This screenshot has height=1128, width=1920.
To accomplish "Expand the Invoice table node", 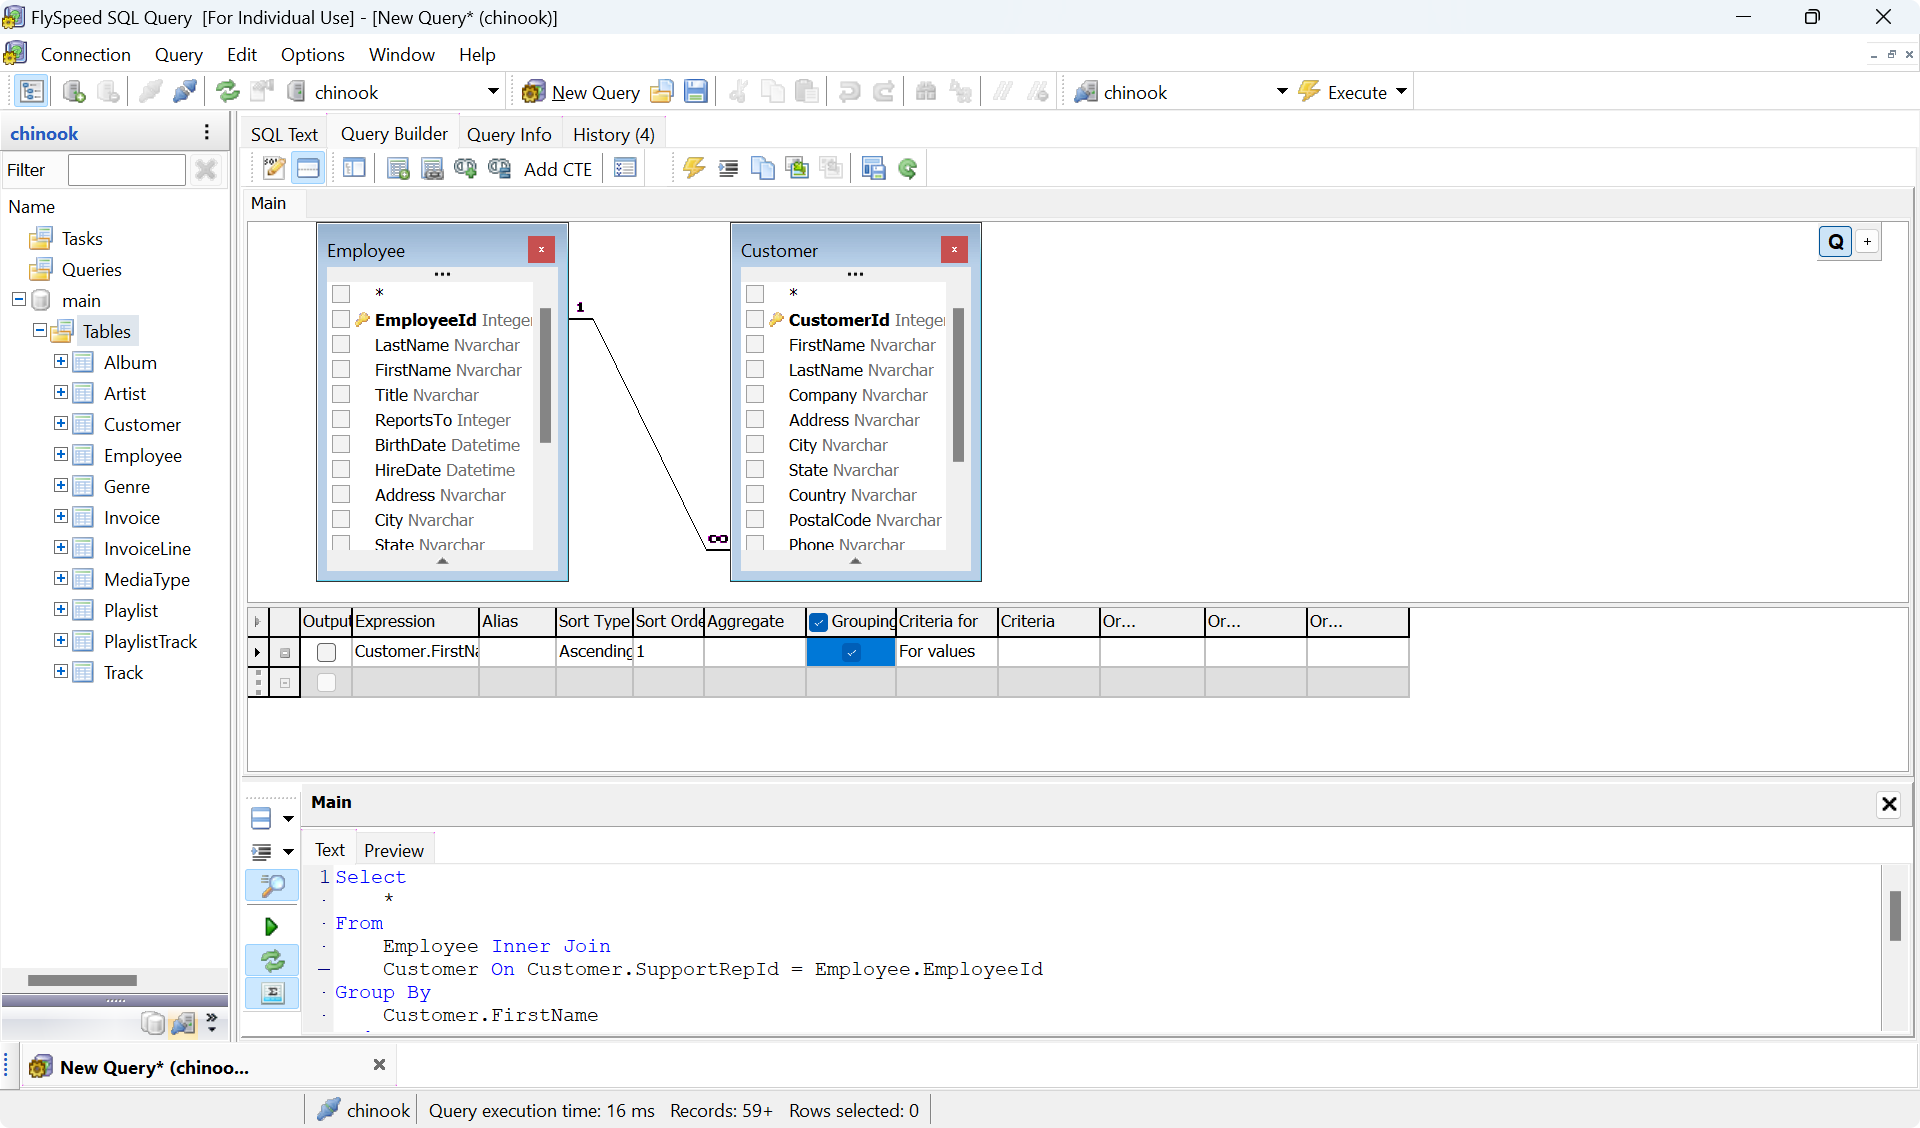I will tap(61, 517).
